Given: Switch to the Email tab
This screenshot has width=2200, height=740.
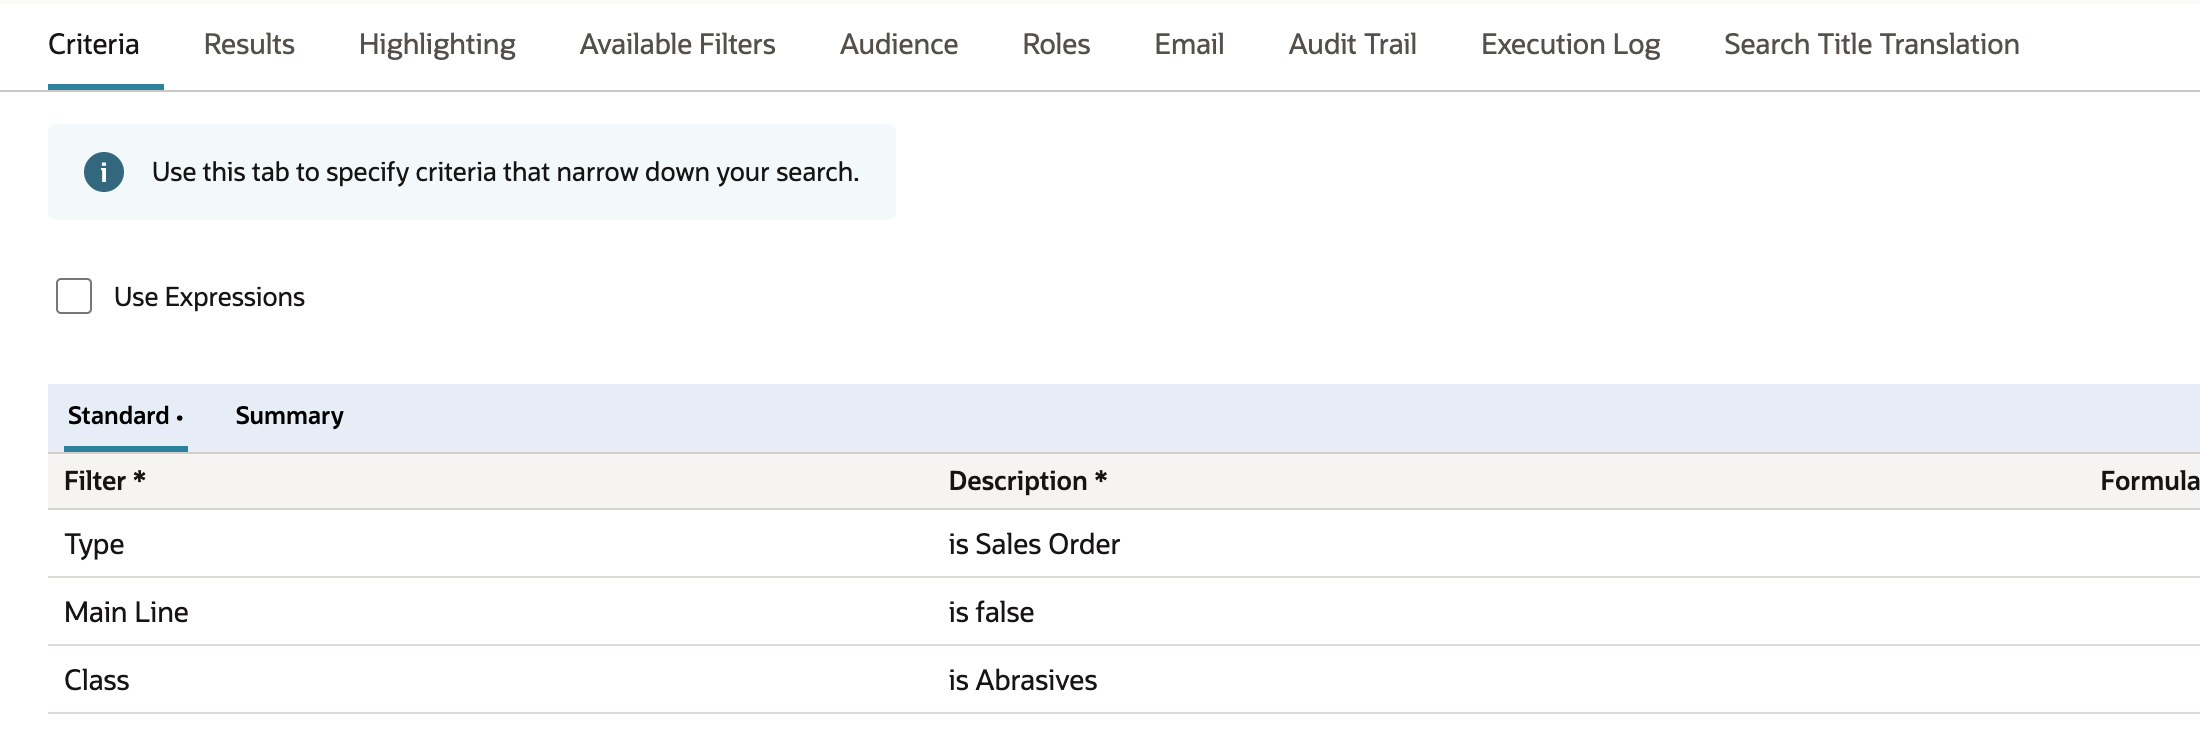Looking at the screenshot, I should (1189, 45).
